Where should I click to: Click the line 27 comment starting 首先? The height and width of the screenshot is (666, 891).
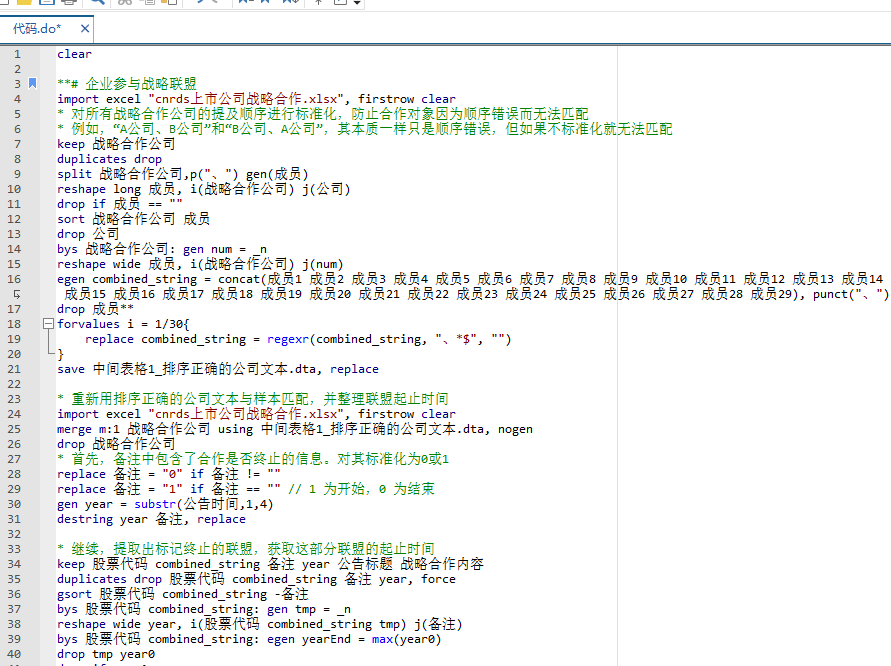(x=253, y=459)
